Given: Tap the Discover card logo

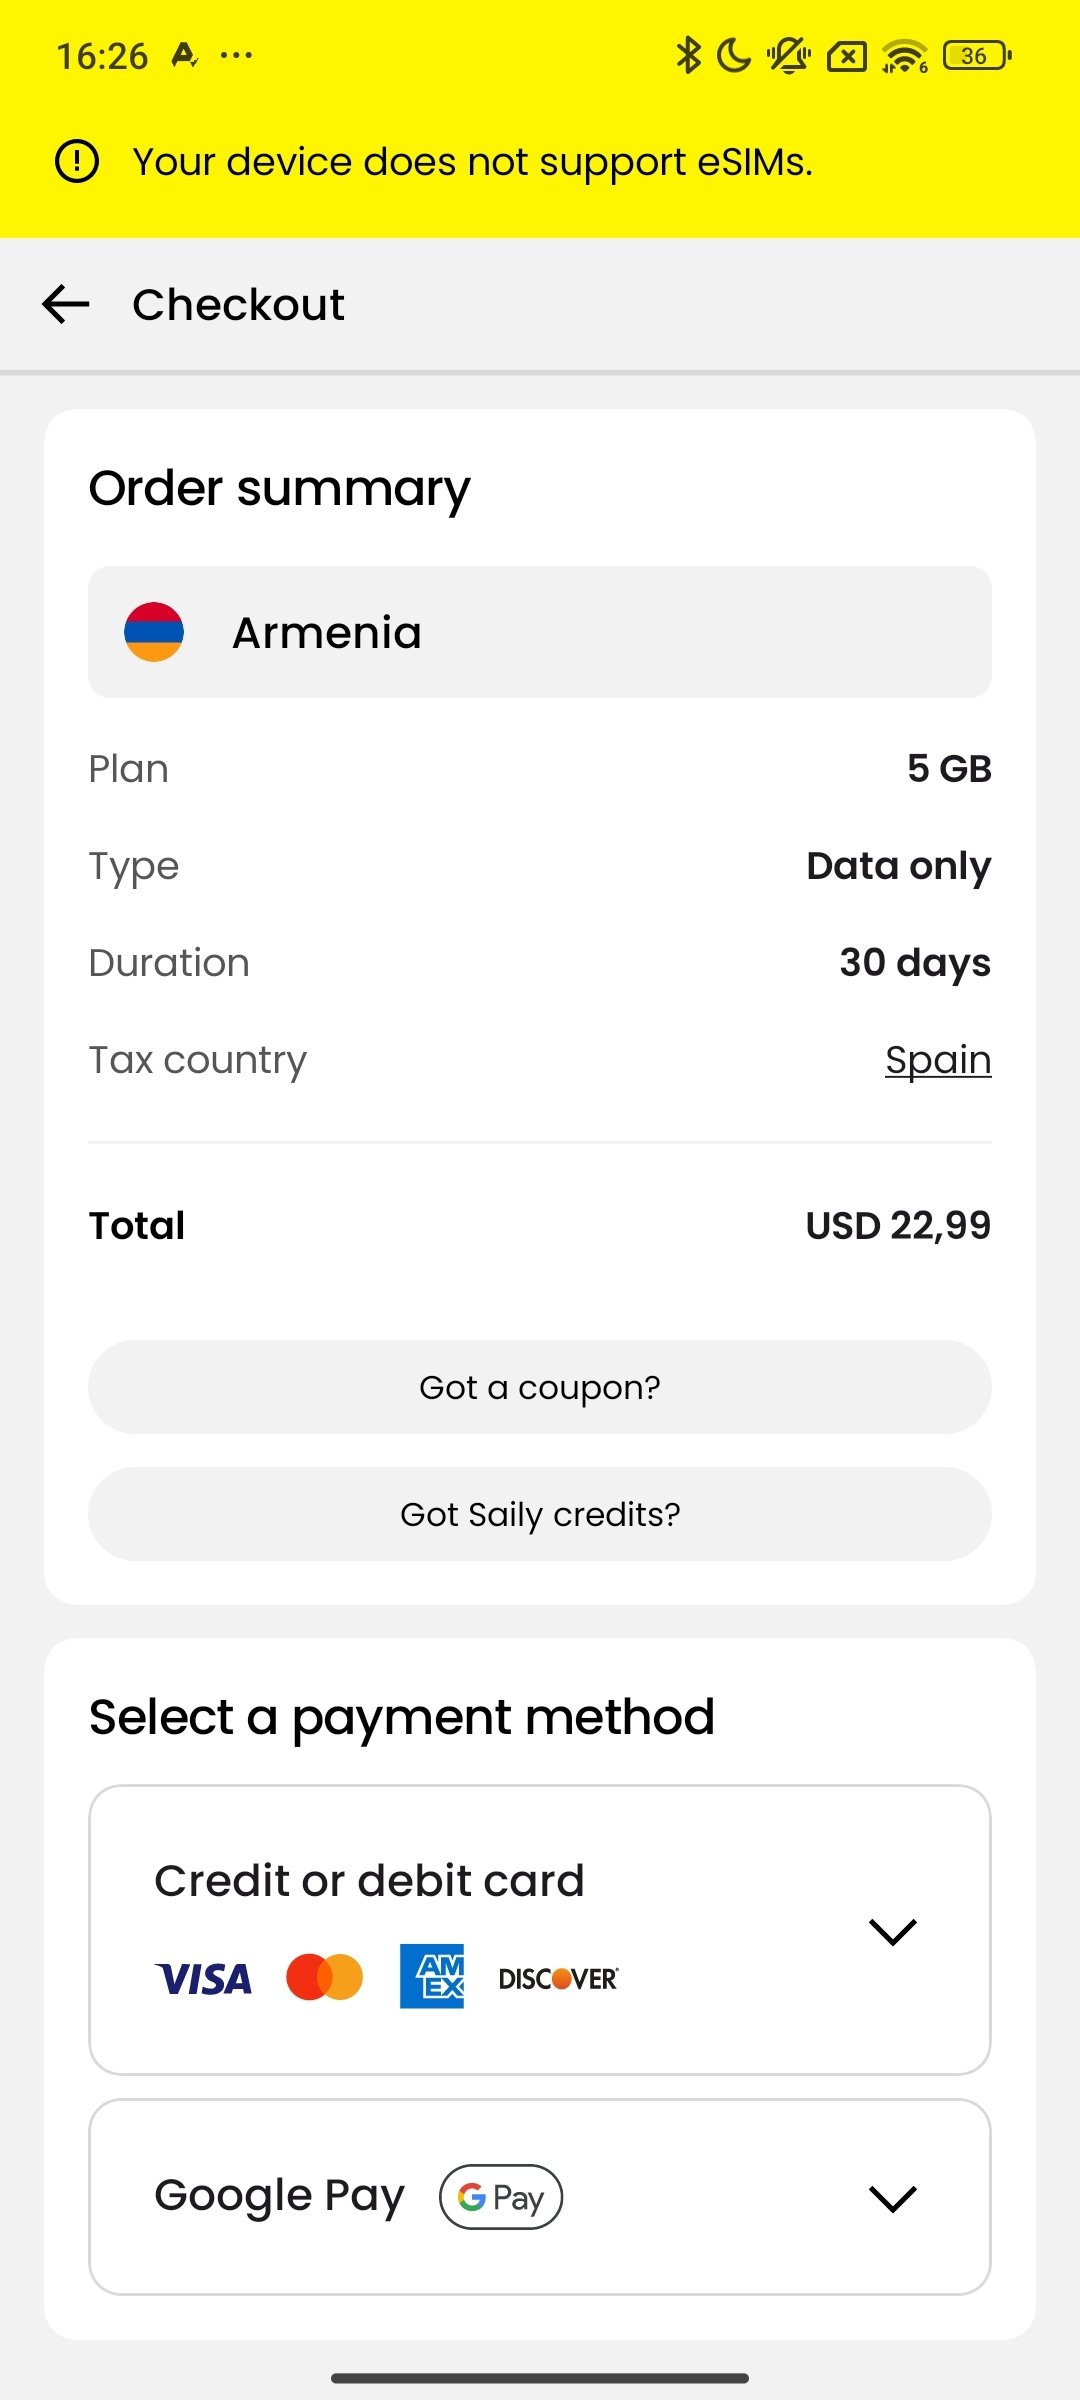Looking at the screenshot, I should click(558, 1979).
